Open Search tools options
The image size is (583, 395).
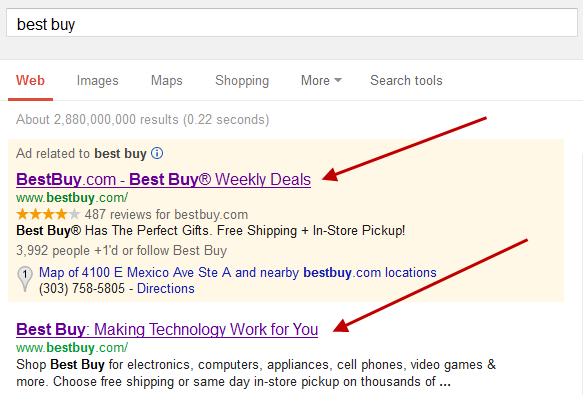[x=406, y=80]
